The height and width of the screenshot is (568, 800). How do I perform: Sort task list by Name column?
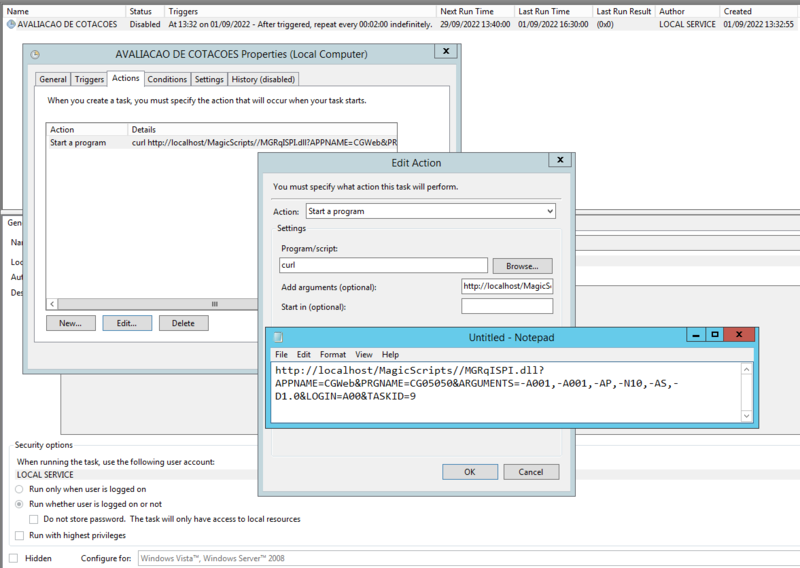tap(64, 11)
